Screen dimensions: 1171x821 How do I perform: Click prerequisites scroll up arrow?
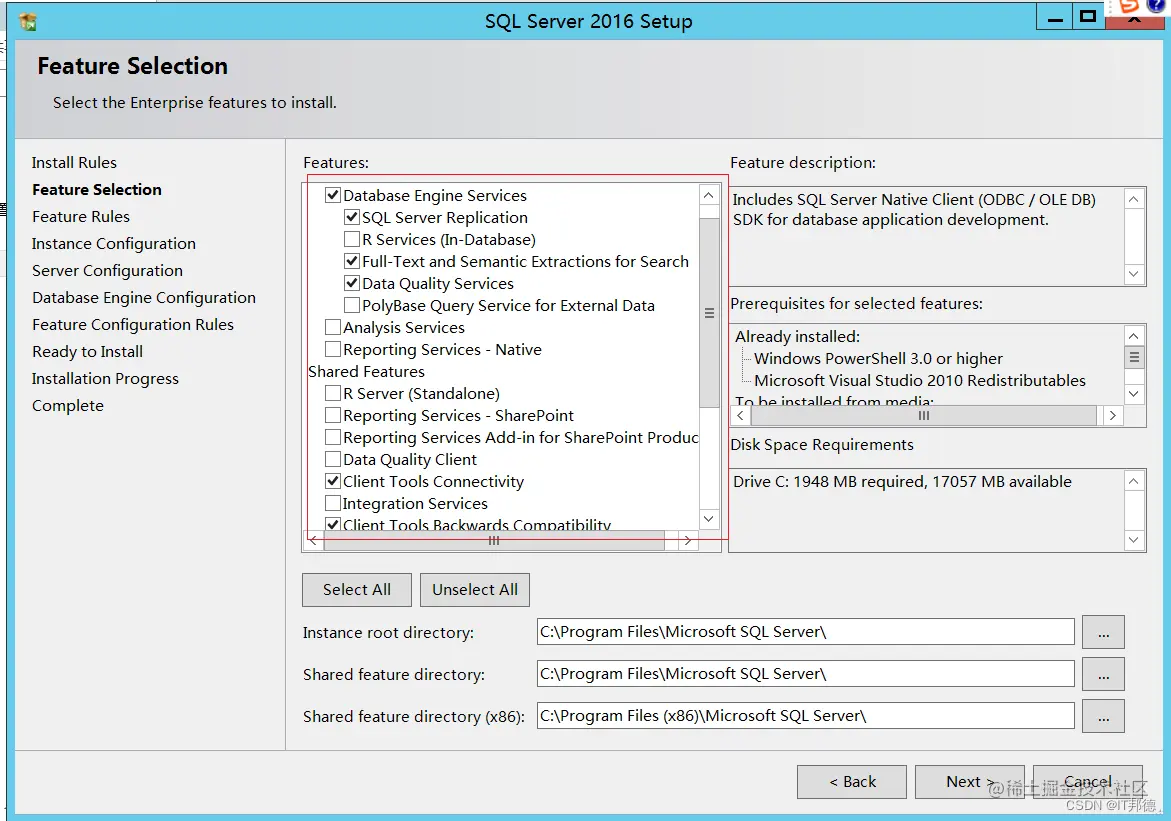1134,336
